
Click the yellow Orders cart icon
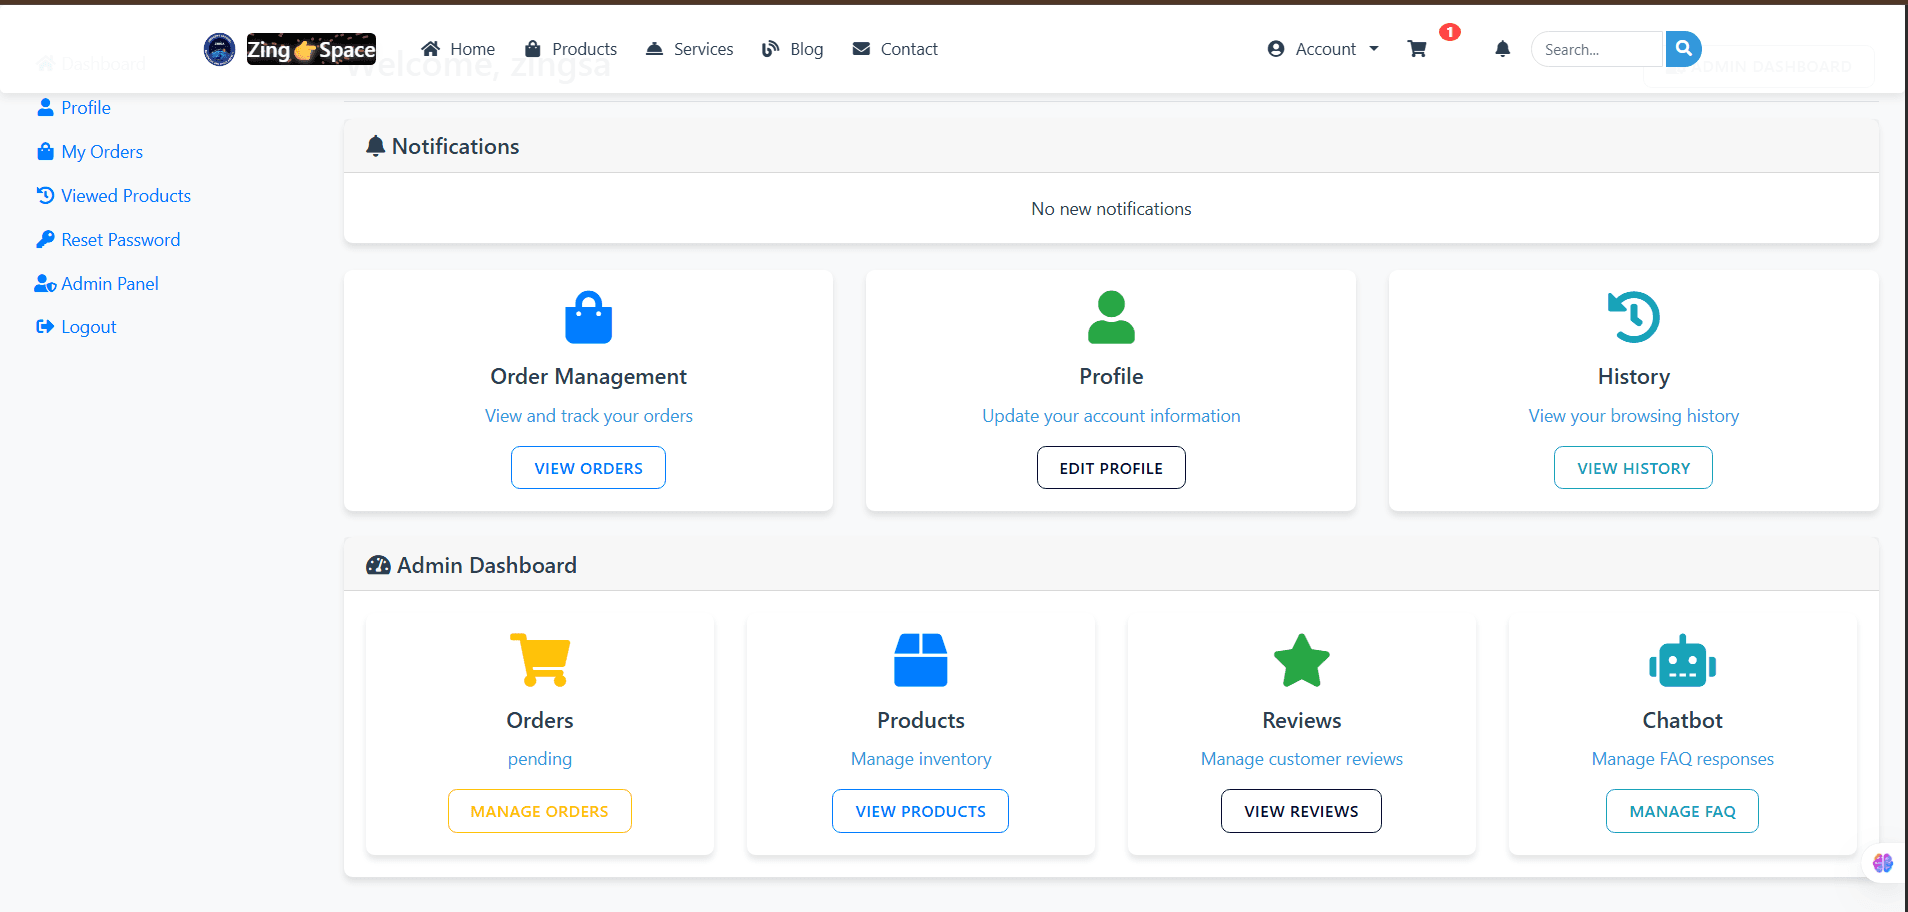pyautogui.click(x=540, y=660)
